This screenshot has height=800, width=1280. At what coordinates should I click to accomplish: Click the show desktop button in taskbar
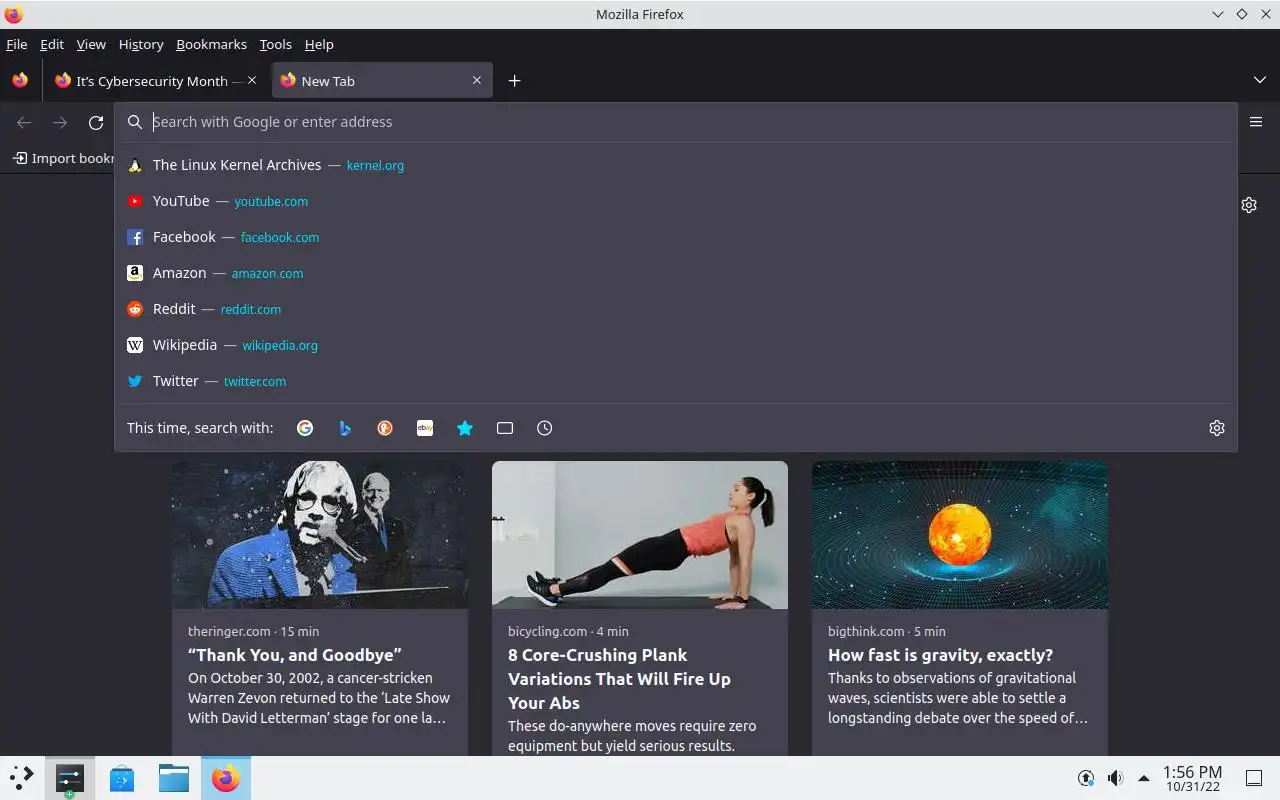pyautogui.click(x=1253, y=778)
